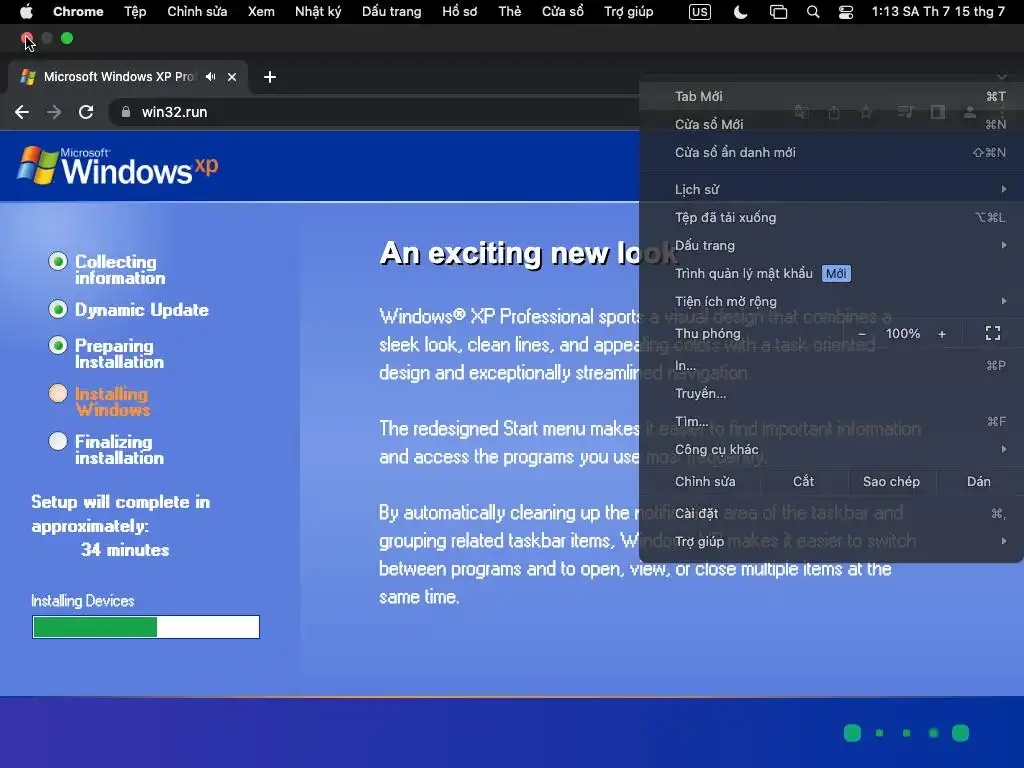Image resolution: width=1024 pixels, height=768 pixels.
Task: Click Preparing Installation setup step
Action: tap(107, 353)
